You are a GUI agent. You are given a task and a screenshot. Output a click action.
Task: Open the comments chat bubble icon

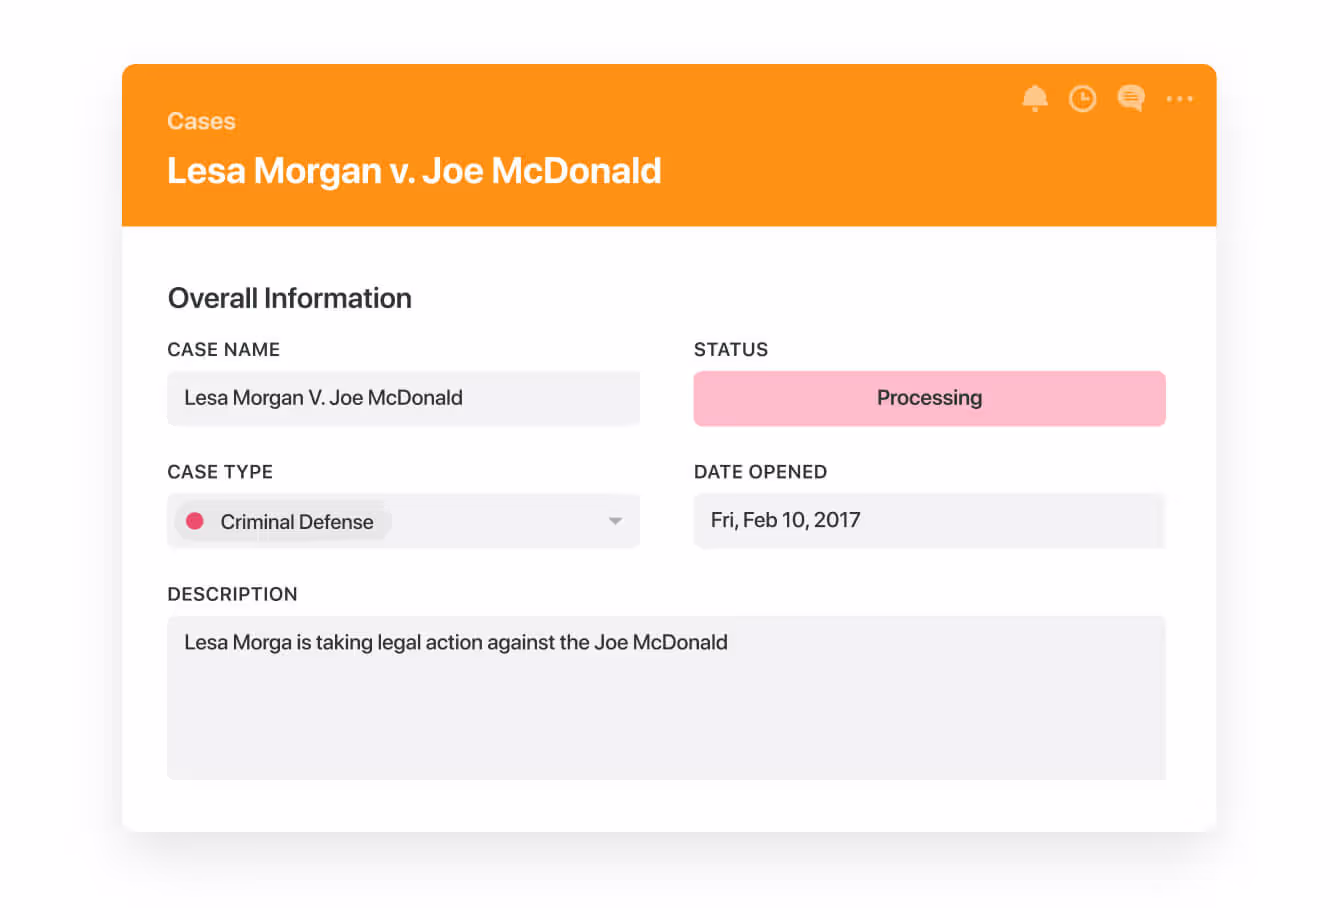point(1130,98)
